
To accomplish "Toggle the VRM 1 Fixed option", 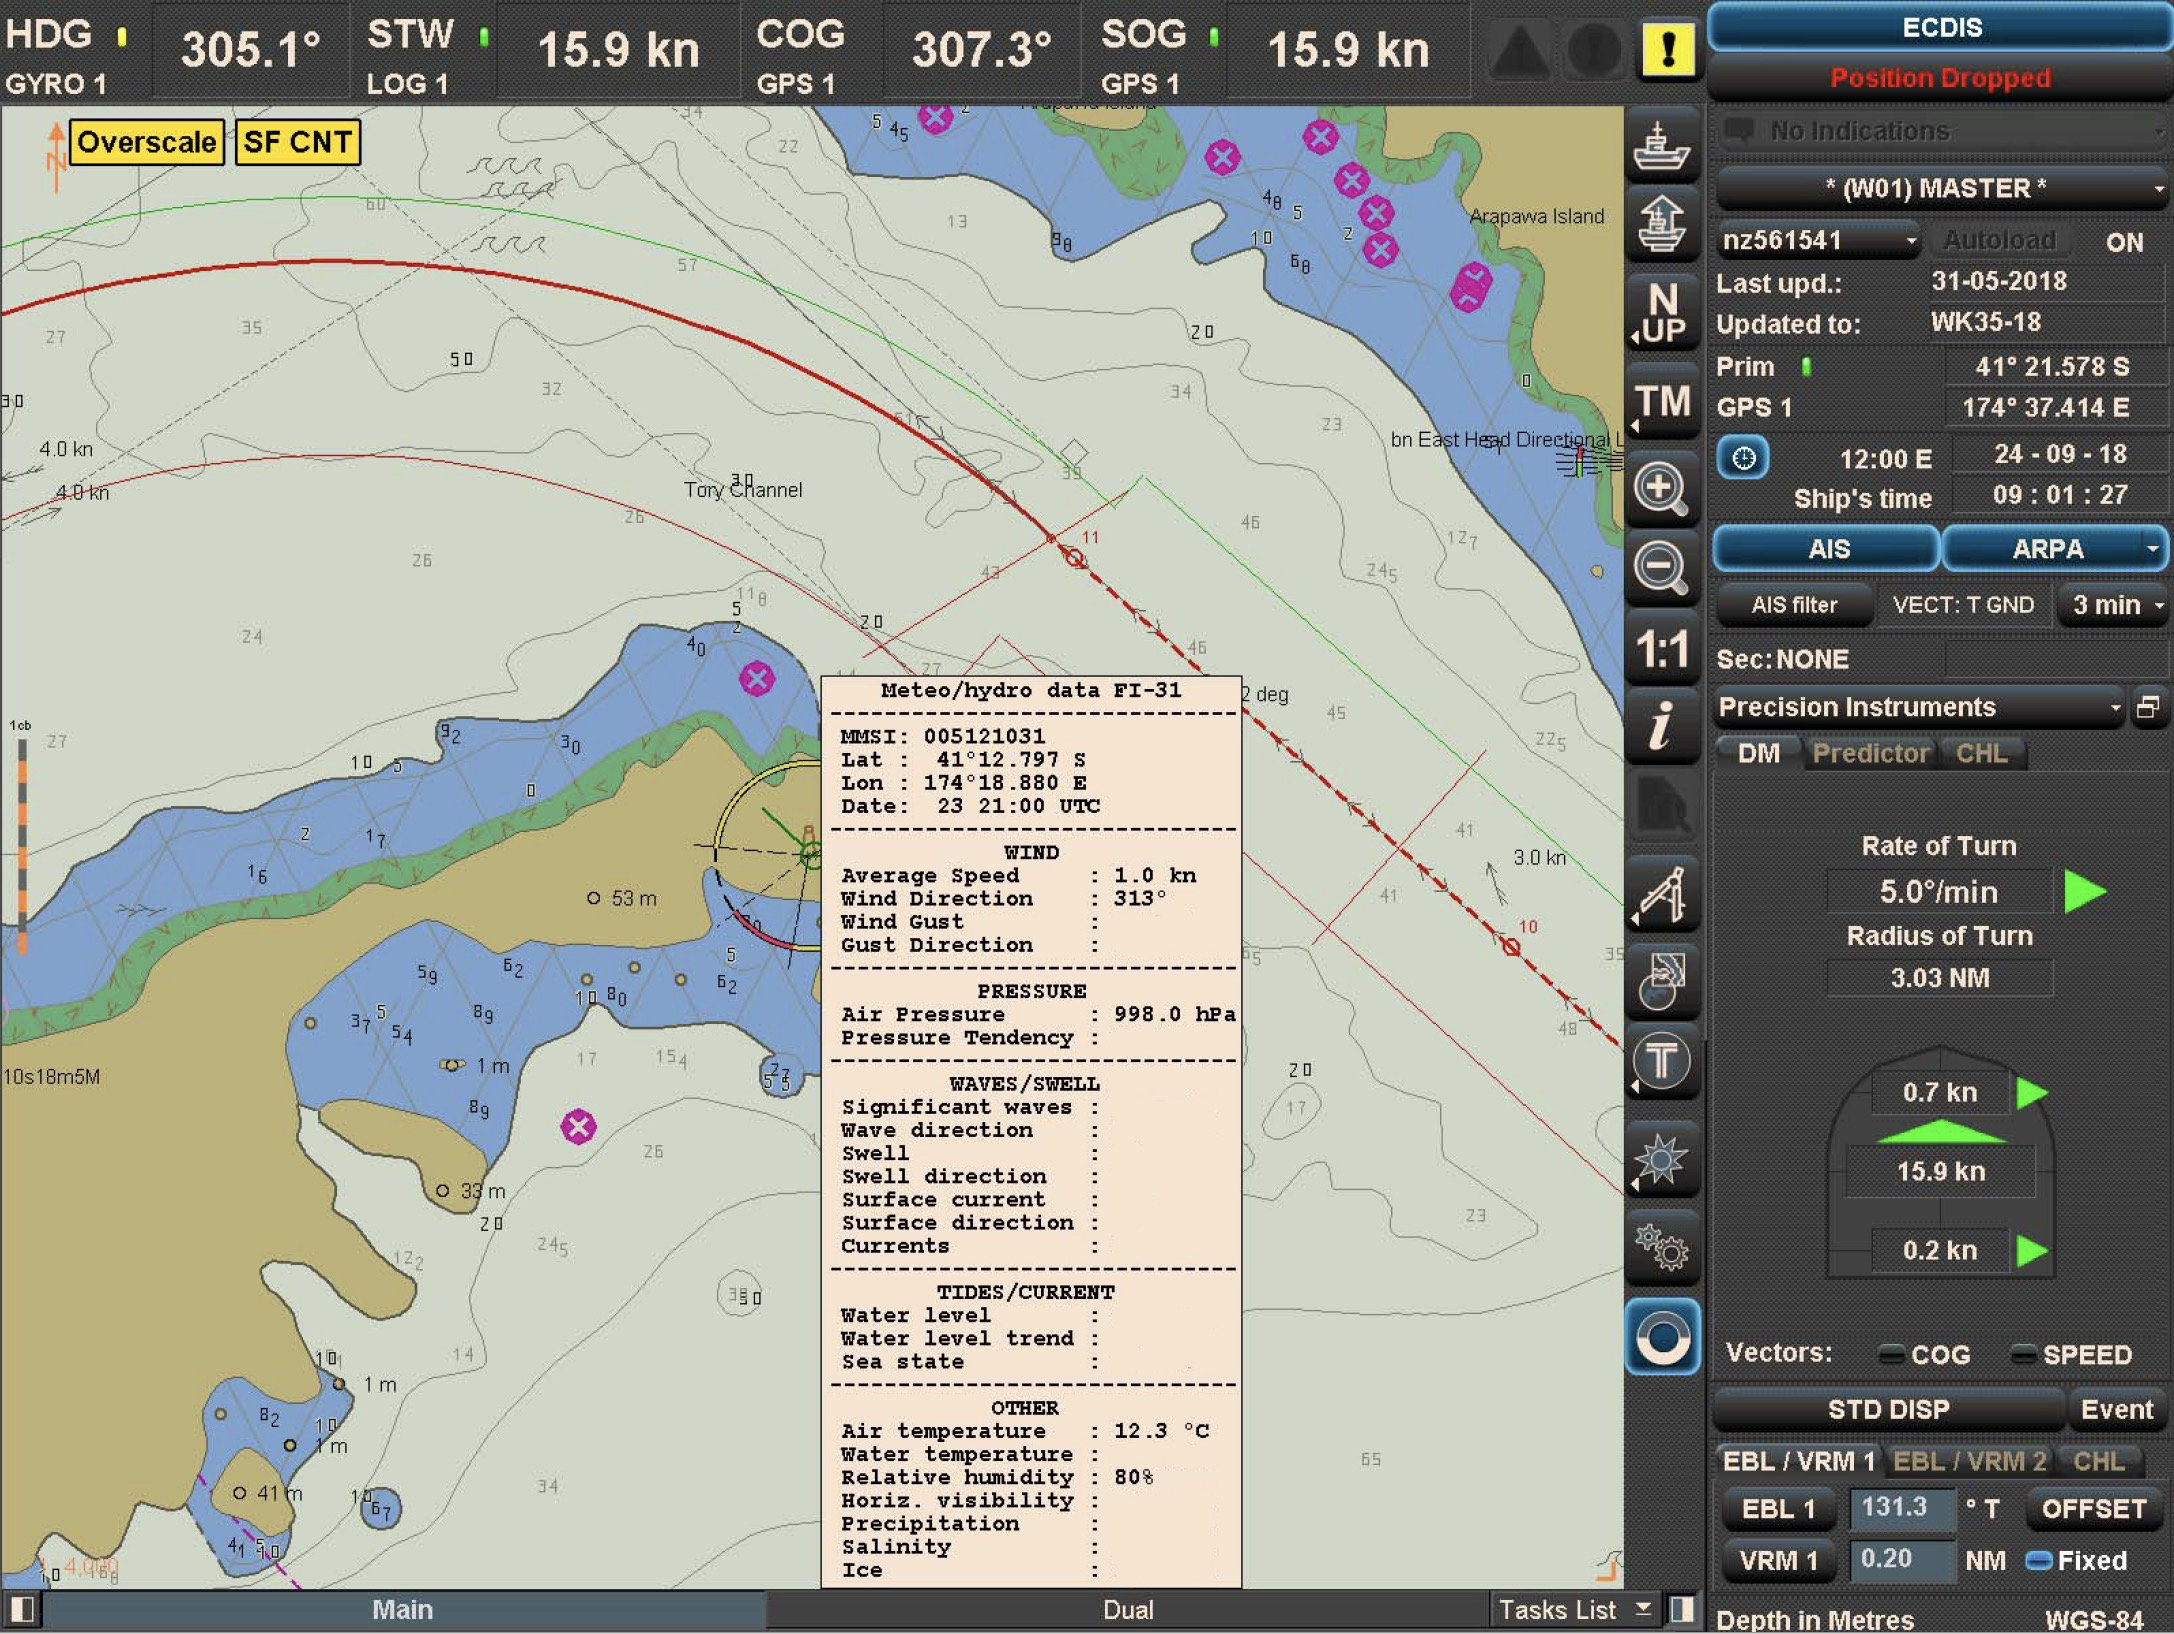I will pos(2038,1561).
